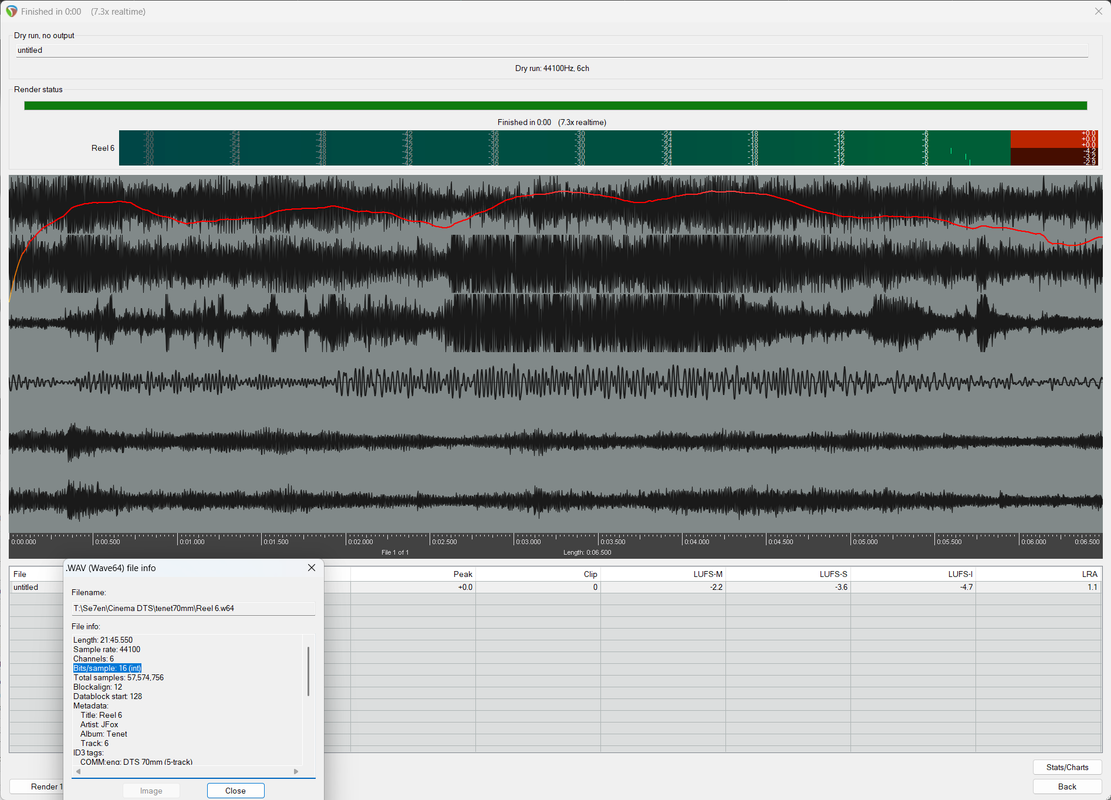Screen dimensions: 1111x800
Task: Select the 'Title: Reel 6' metadata line
Action: click(101, 715)
